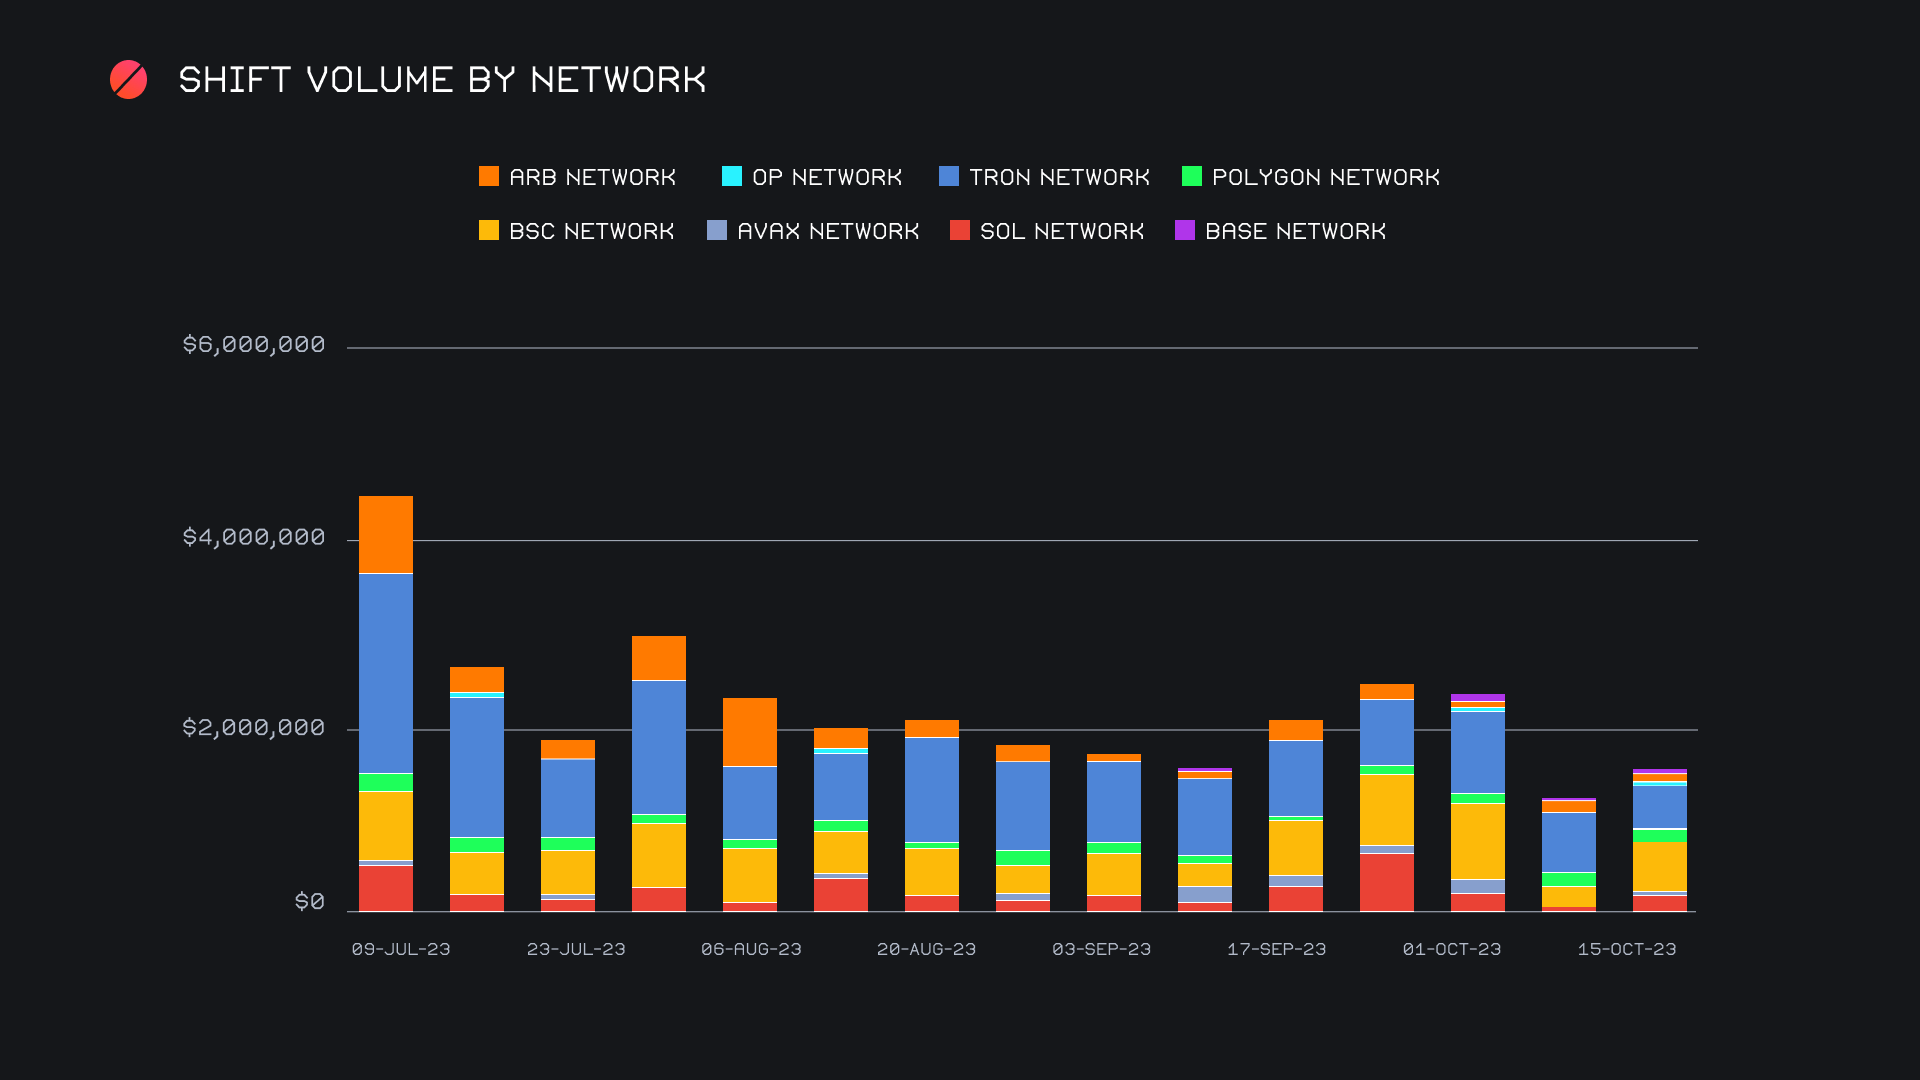The image size is (1920, 1080).
Task: Click the Polygon Network green legend swatch
Action: [1191, 177]
